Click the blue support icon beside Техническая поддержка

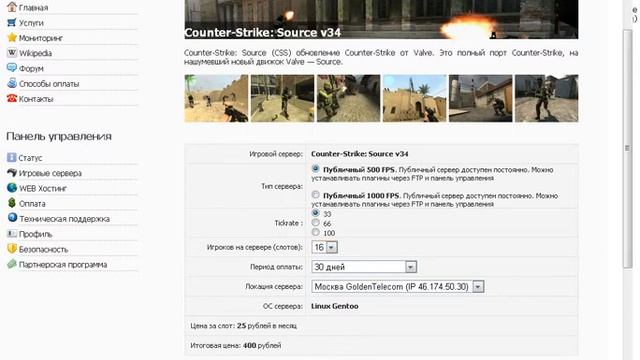pos(12,218)
